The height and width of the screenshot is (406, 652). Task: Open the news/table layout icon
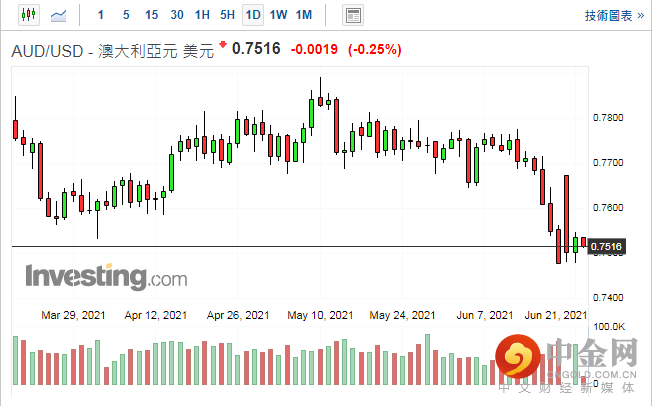pyautogui.click(x=353, y=15)
